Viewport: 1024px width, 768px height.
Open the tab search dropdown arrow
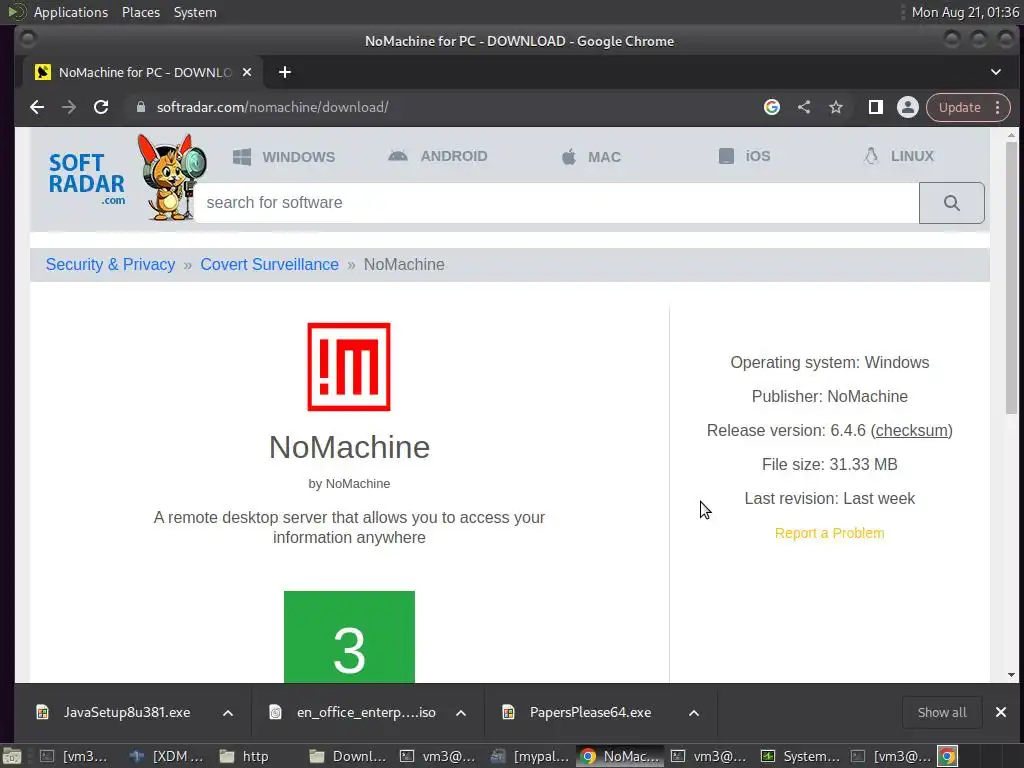(996, 72)
